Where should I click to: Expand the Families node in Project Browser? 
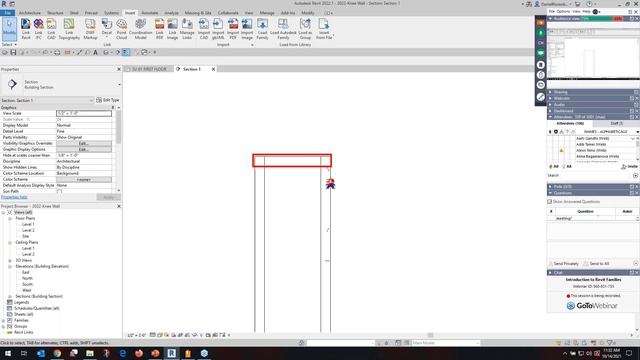click(x=4, y=320)
